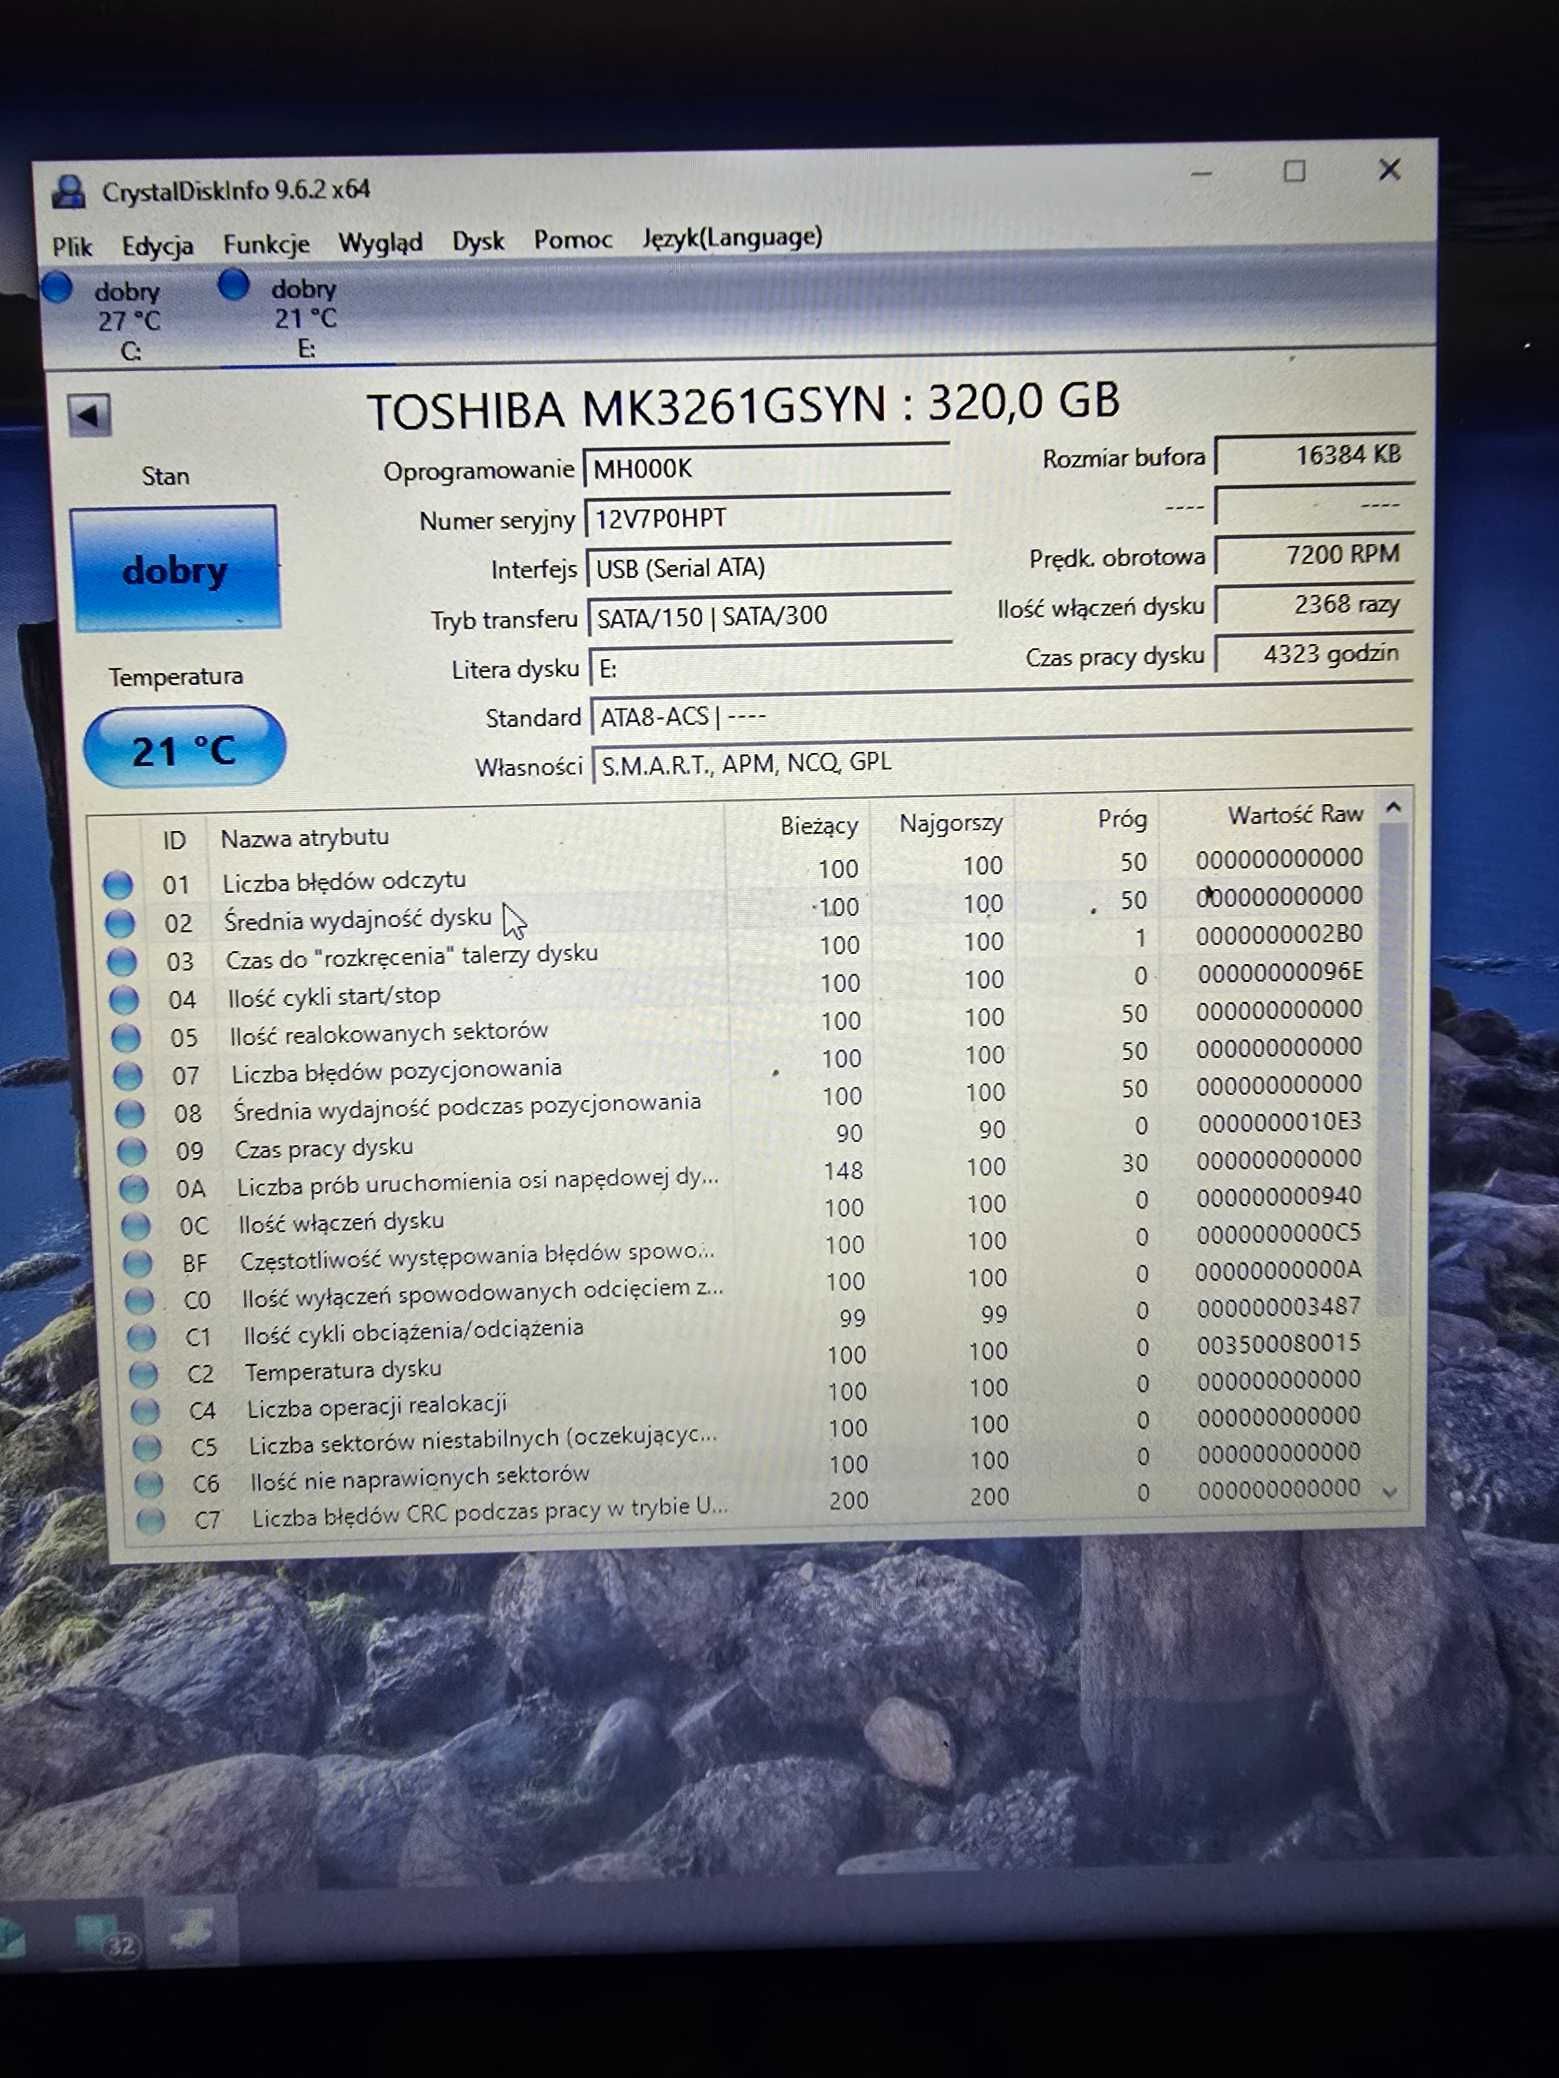The image size is (1559, 2078).
Task: Open the Wygląd menu
Action: [380, 242]
